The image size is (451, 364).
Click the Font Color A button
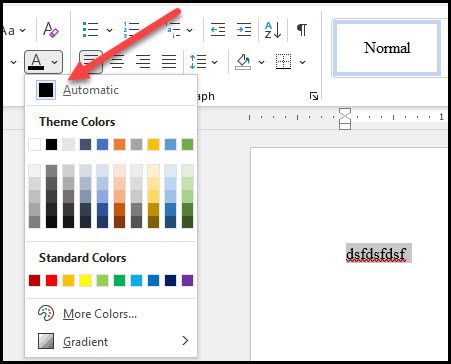click(36, 62)
